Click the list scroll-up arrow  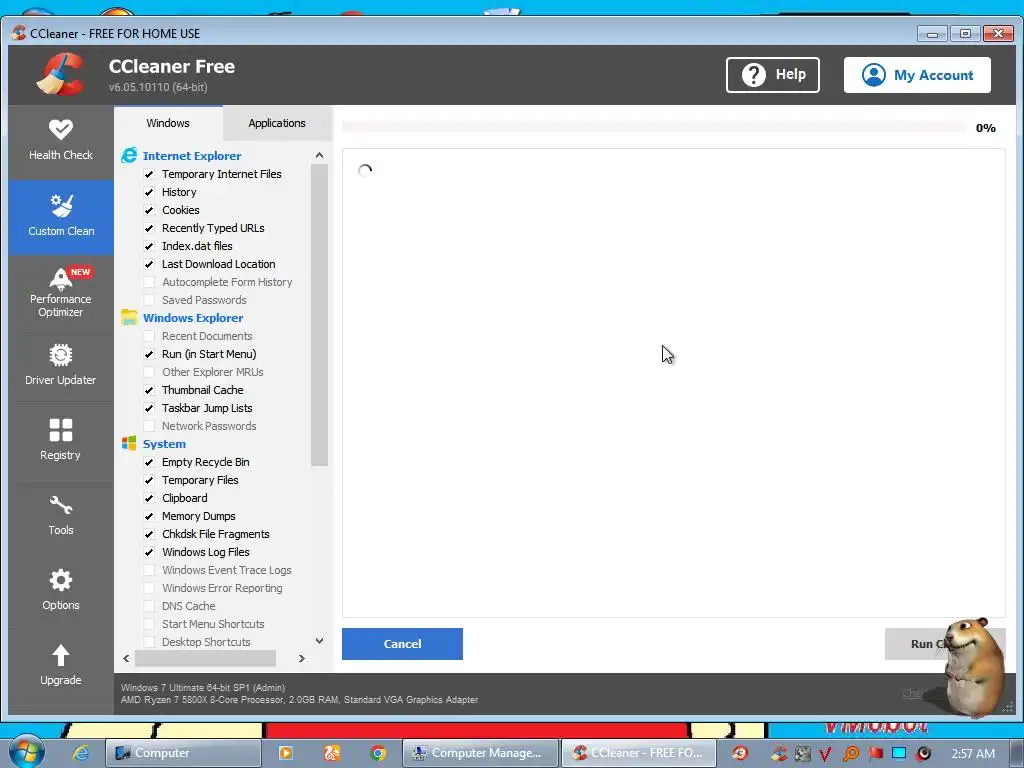tap(319, 155)
